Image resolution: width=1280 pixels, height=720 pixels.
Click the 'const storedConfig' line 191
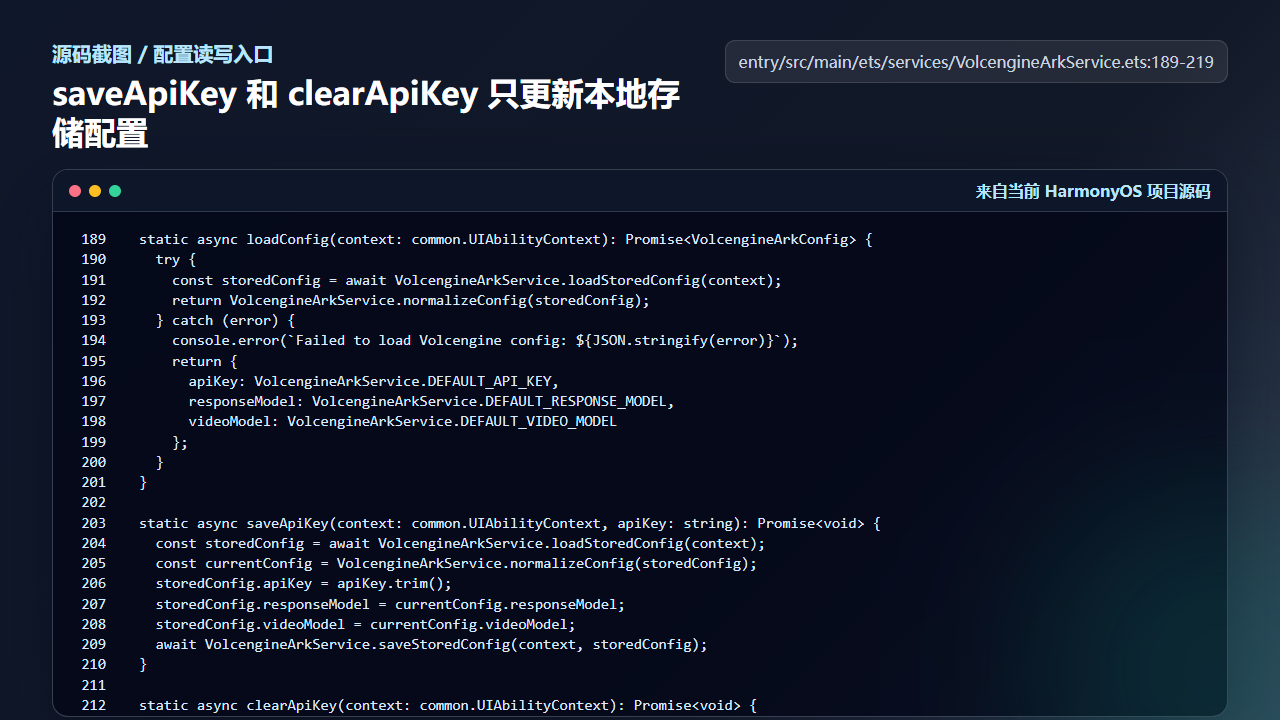(477, 280)
